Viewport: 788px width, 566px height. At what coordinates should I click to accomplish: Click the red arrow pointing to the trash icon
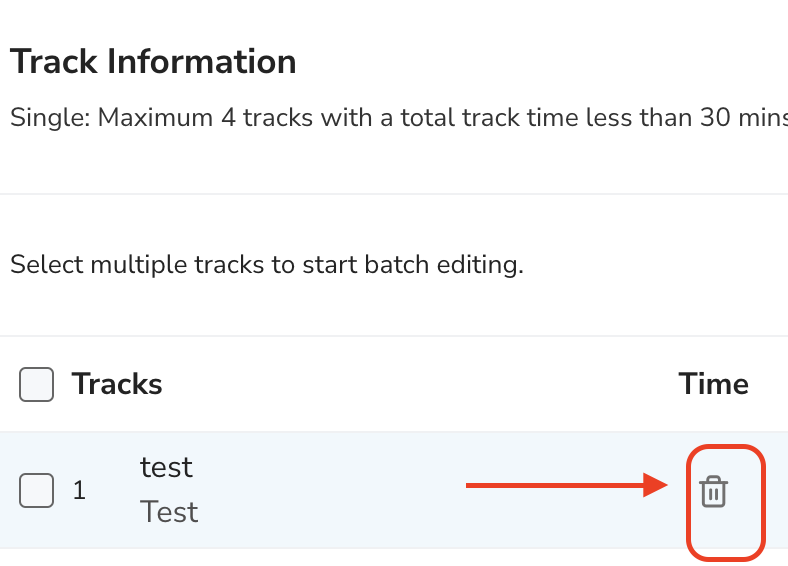pyautogui.click(x=567, y=485)
